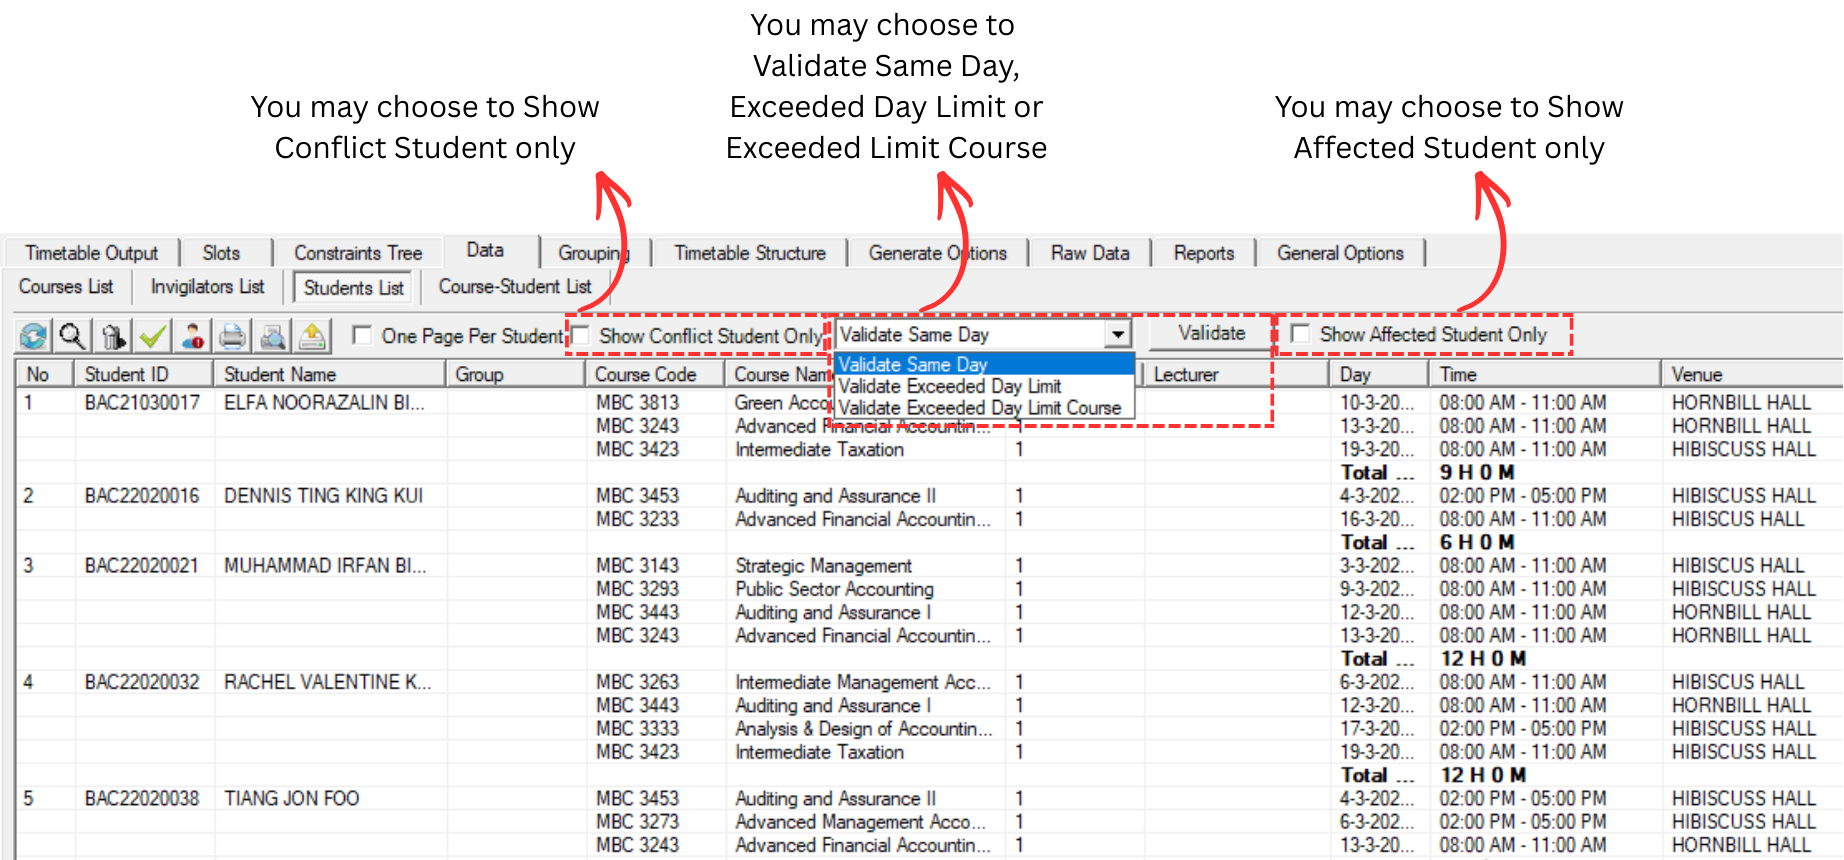Click the Group column header
This screenshot has height=860, width=1844.
515,374
